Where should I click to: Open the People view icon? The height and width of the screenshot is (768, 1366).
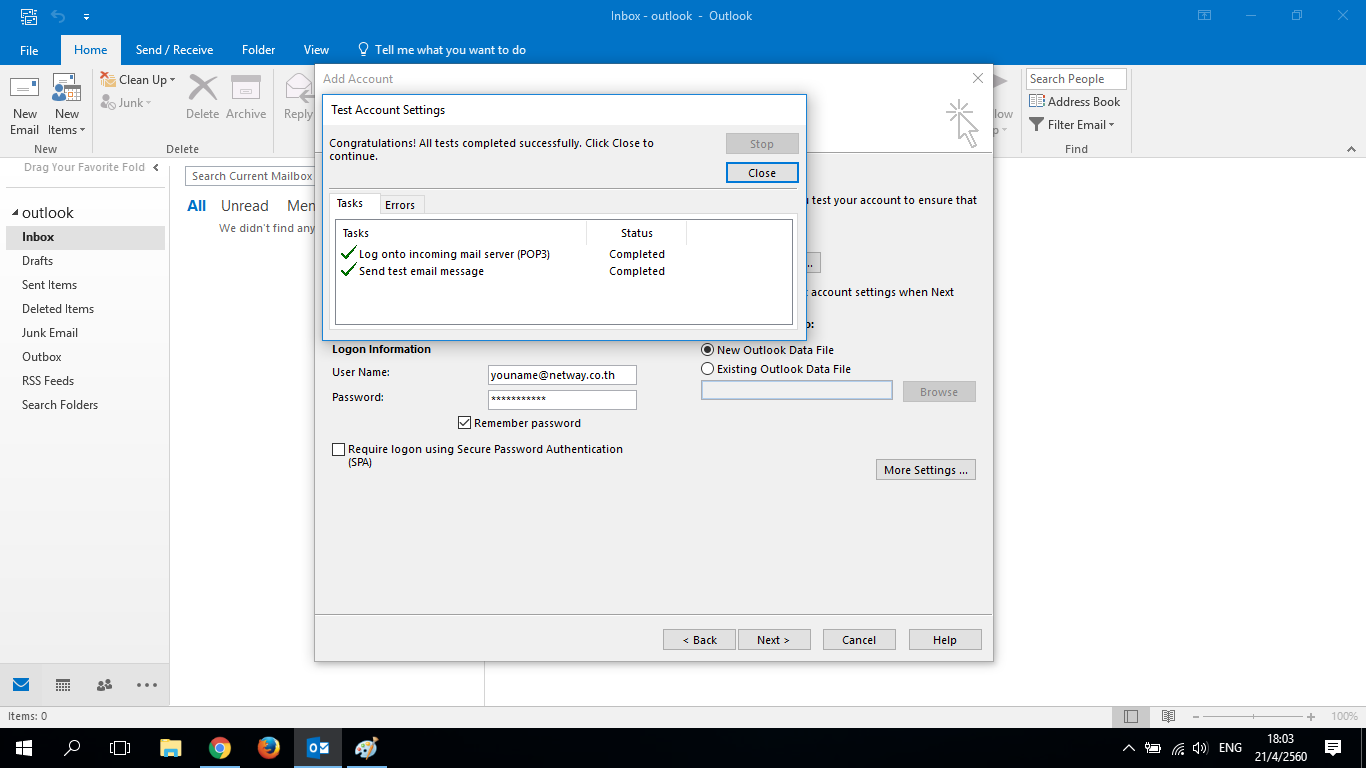click(104, 685)
